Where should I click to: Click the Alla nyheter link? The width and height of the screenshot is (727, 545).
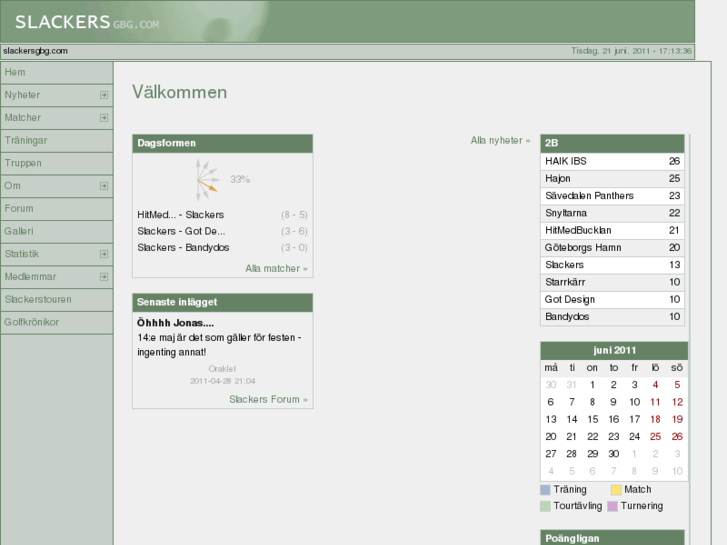(x=500, y=141)
